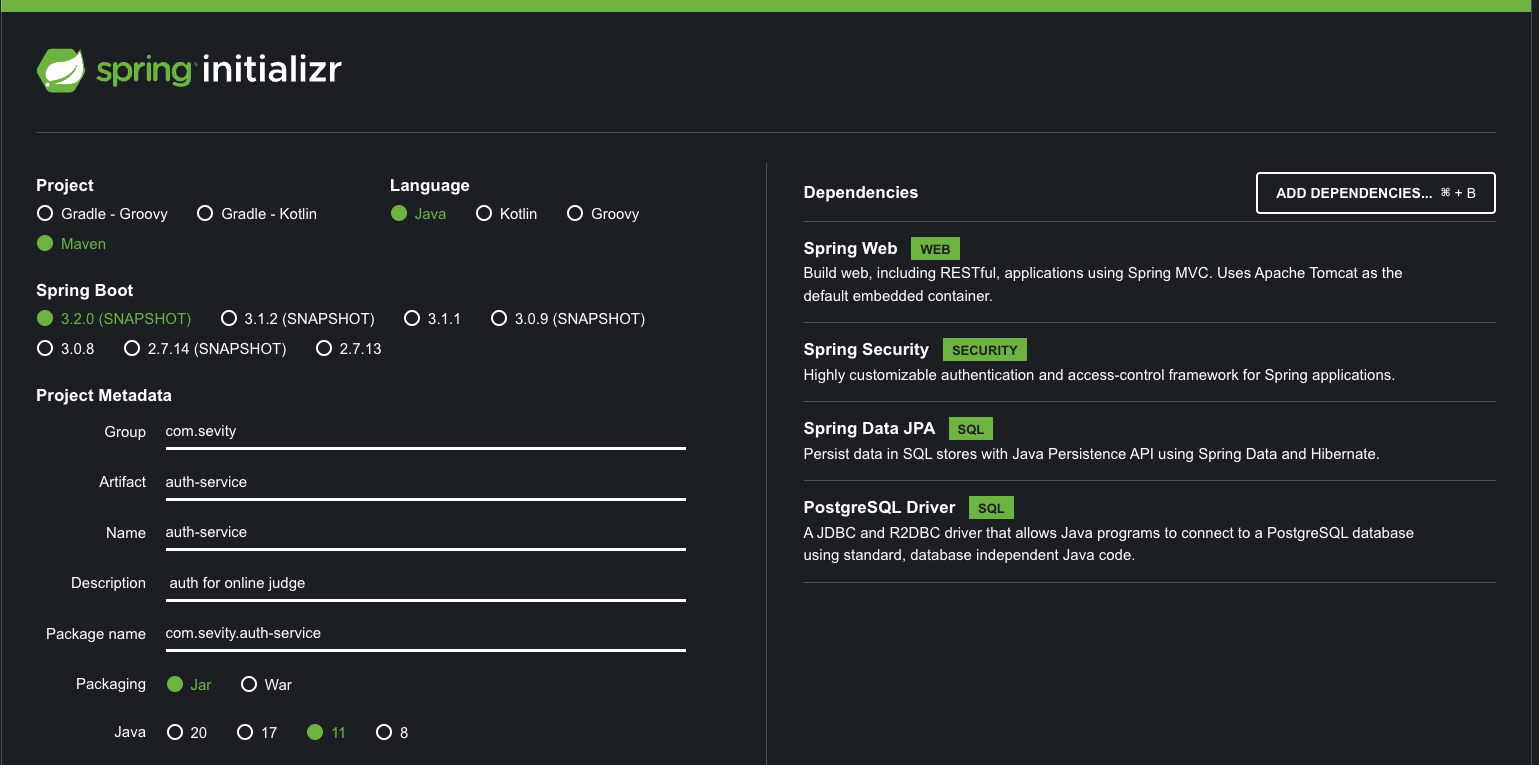Select Spring Boot version 3.0.8

coord(65,349)
